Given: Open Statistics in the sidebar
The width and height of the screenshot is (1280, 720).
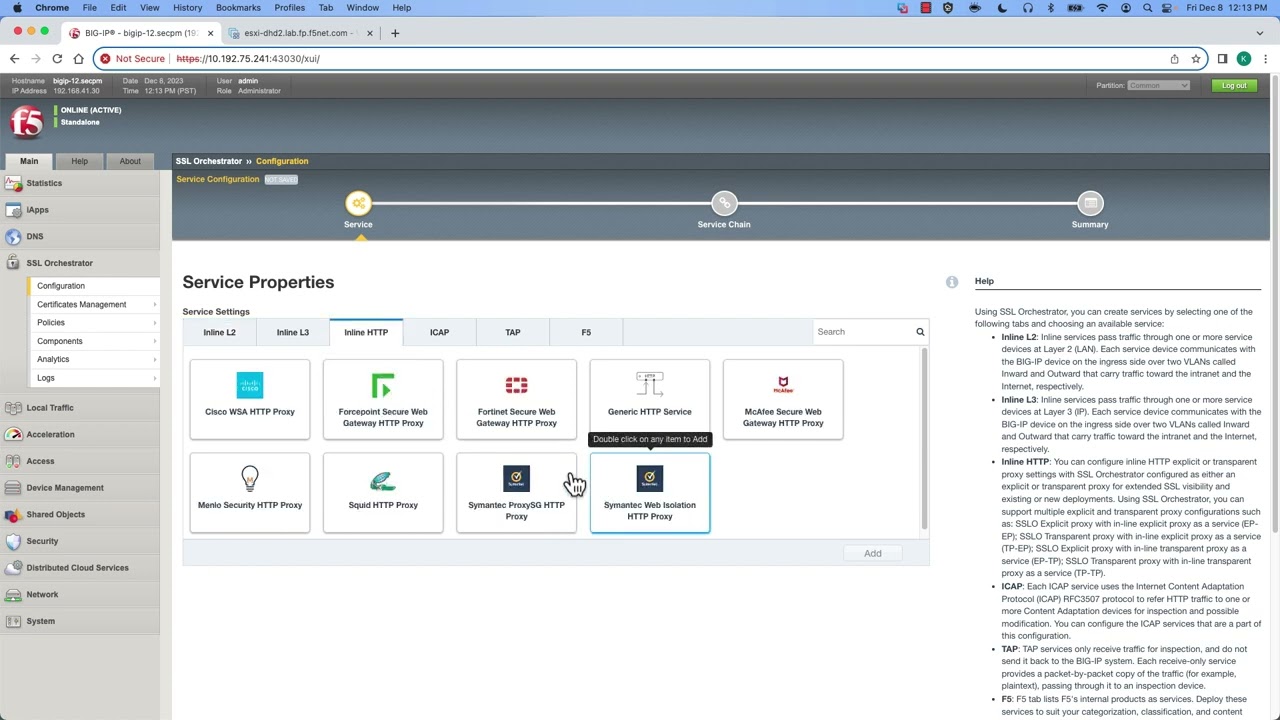Looking at the screenshot, I should [80, 183].
